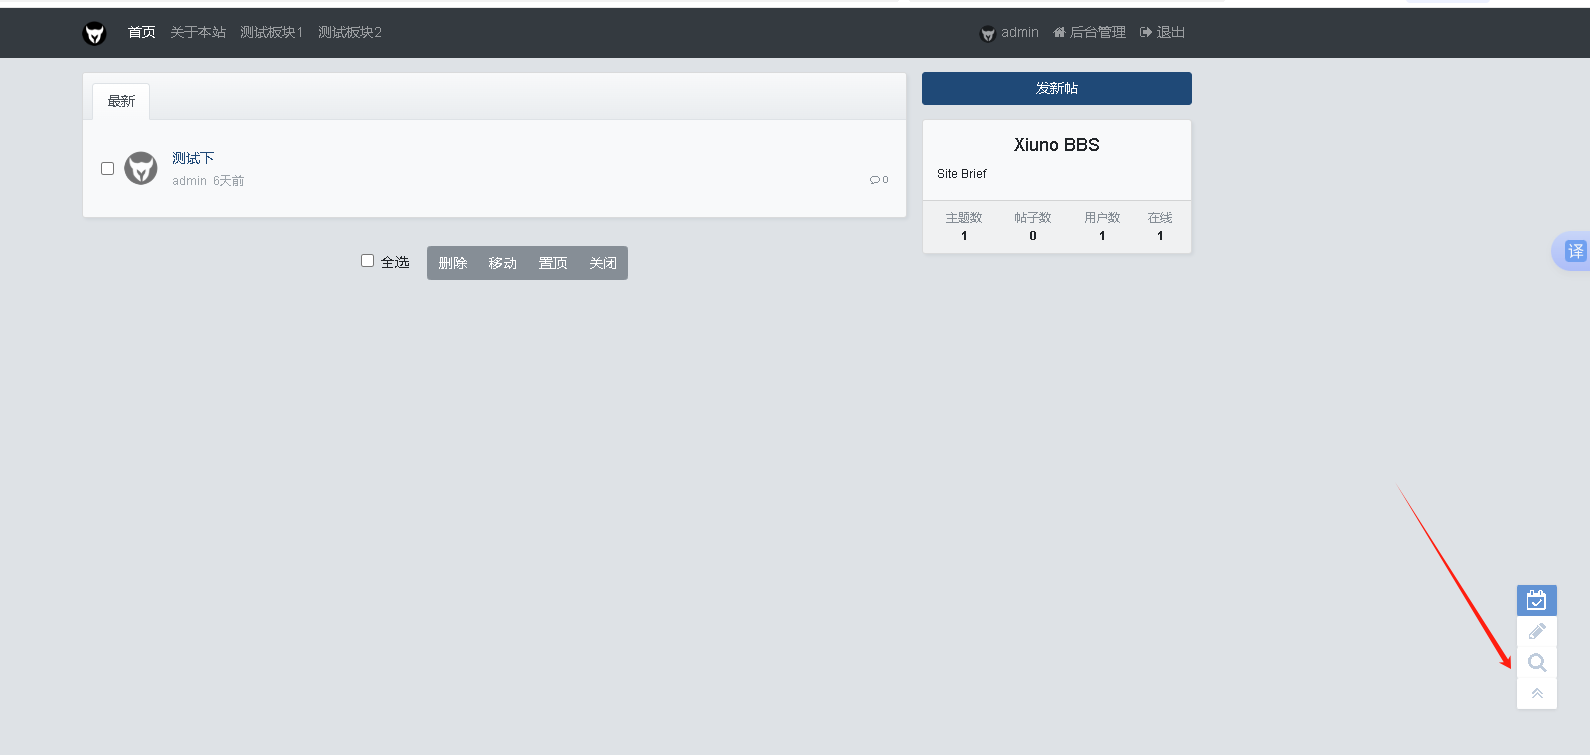Open the 首页 home menu item
This screenshot has width=1590, height=755.
(x=141, y=32)
